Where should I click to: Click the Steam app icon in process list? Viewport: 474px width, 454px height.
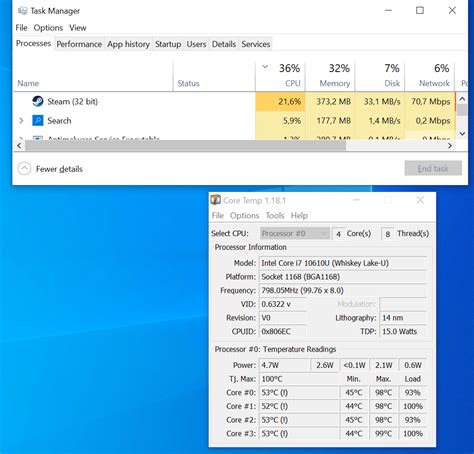(38, 101)
